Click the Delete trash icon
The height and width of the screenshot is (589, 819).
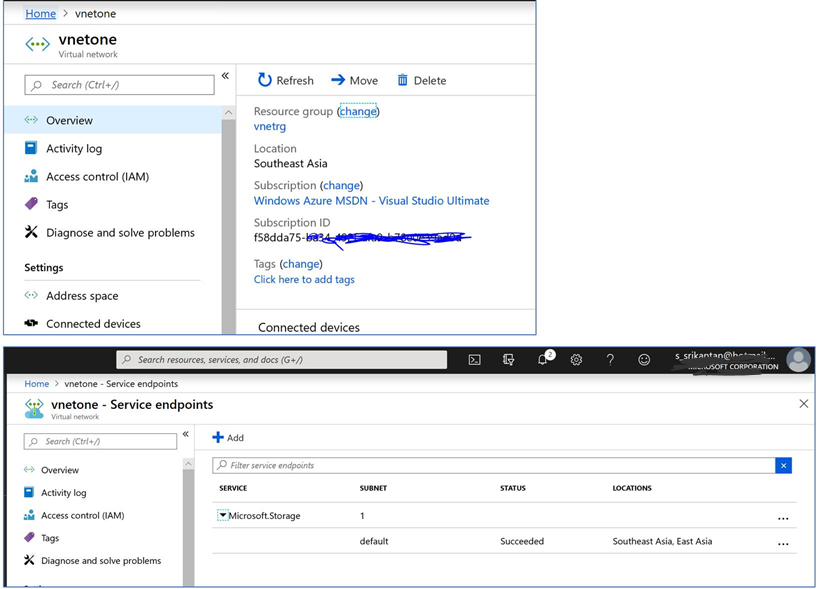403,80
